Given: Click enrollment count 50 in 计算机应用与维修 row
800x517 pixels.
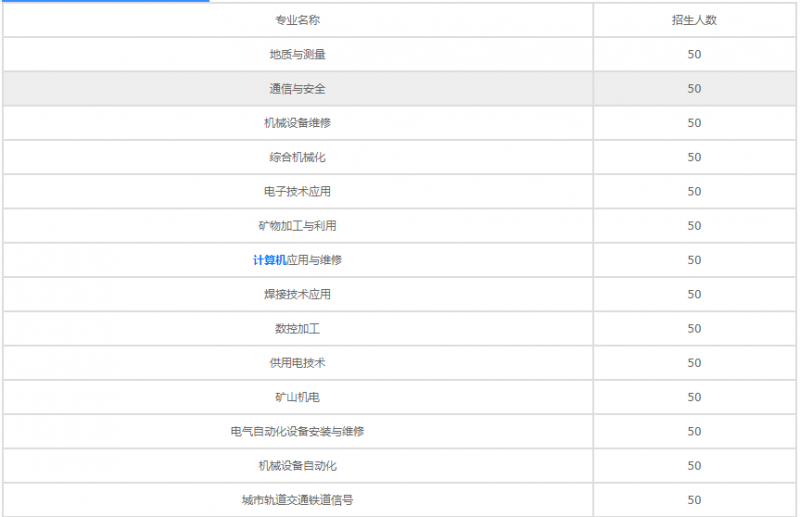Looking at the screenshot, I should (x=694, y=260).
